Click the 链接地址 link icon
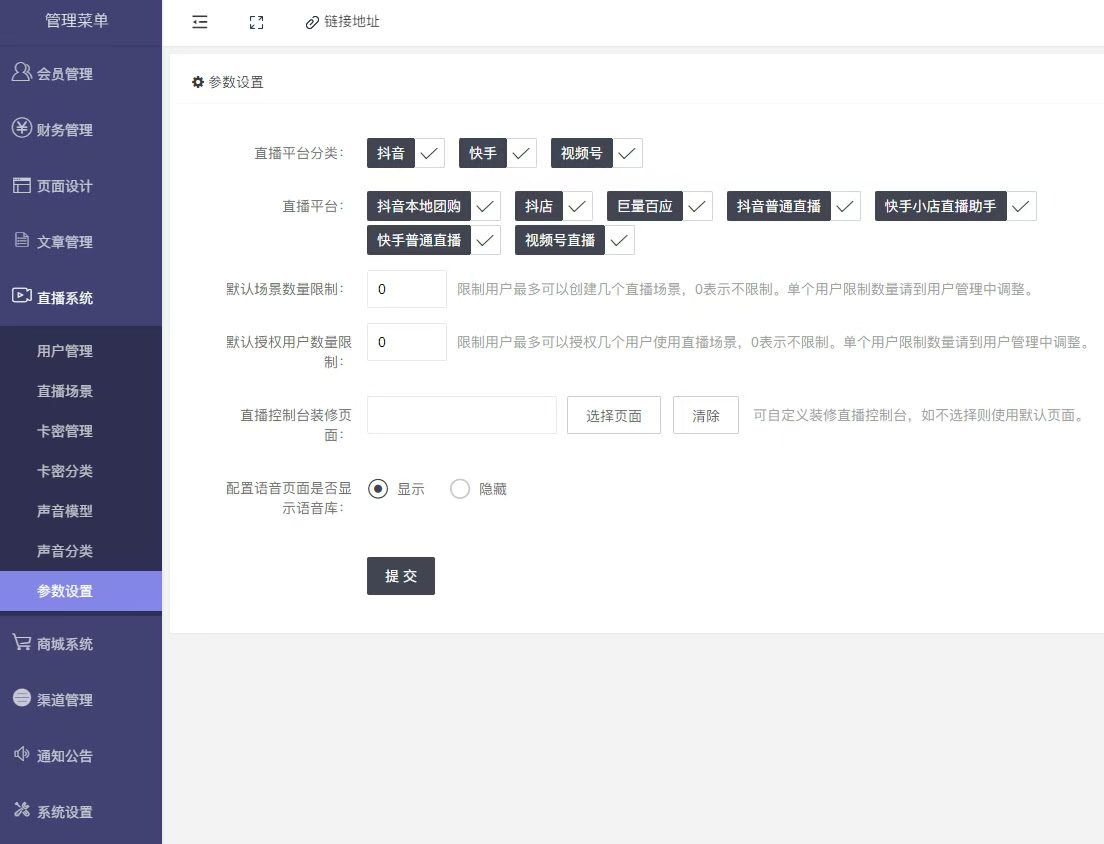Image resolution: width=1104 pixels, height=844 pixels. point(312,22)
